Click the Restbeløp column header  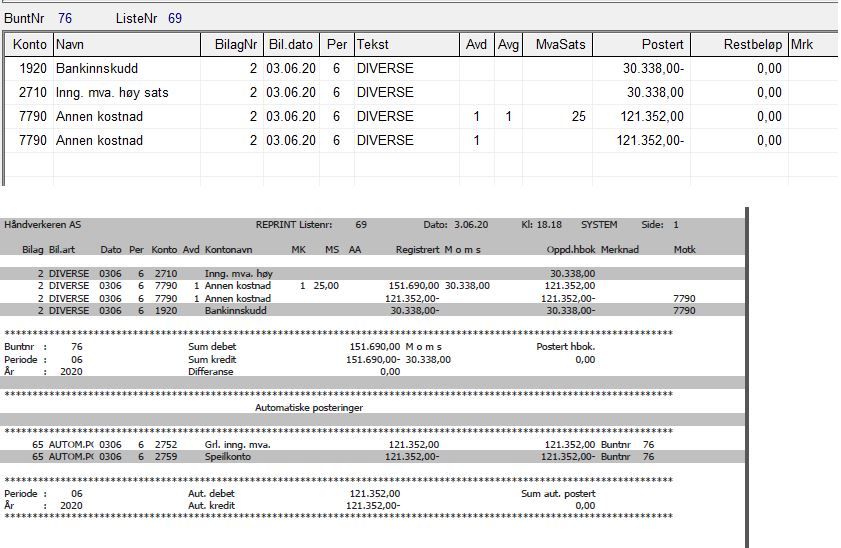tap(739, 45)
